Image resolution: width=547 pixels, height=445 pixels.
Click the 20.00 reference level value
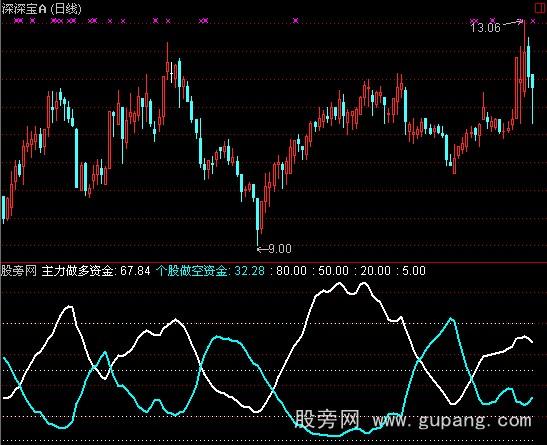(x=375, y=271)
